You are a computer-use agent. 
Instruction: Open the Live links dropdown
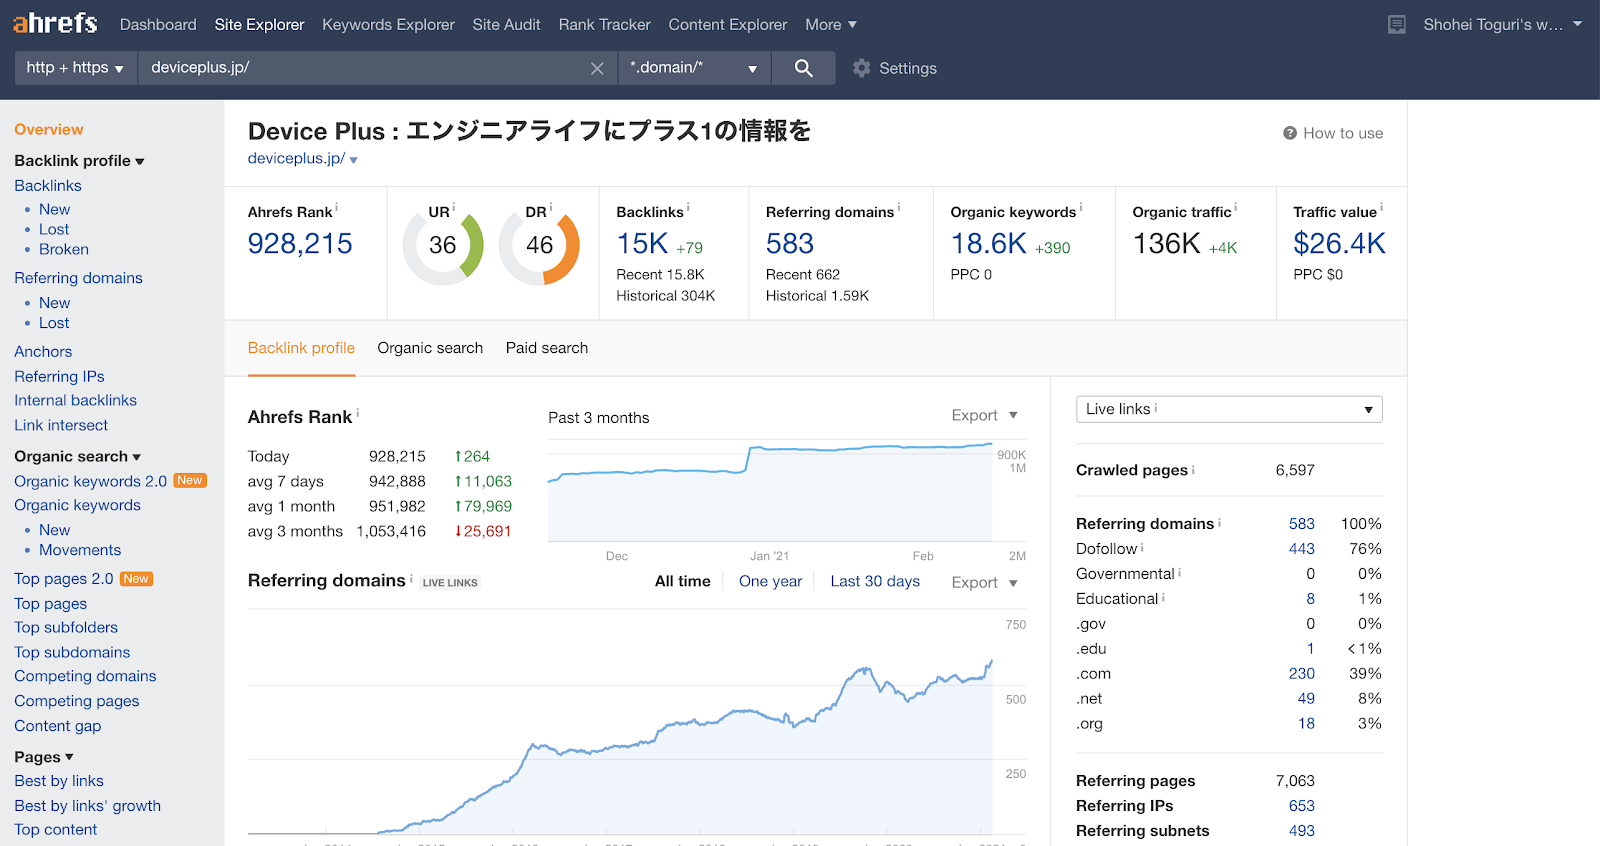(1229, 409)
